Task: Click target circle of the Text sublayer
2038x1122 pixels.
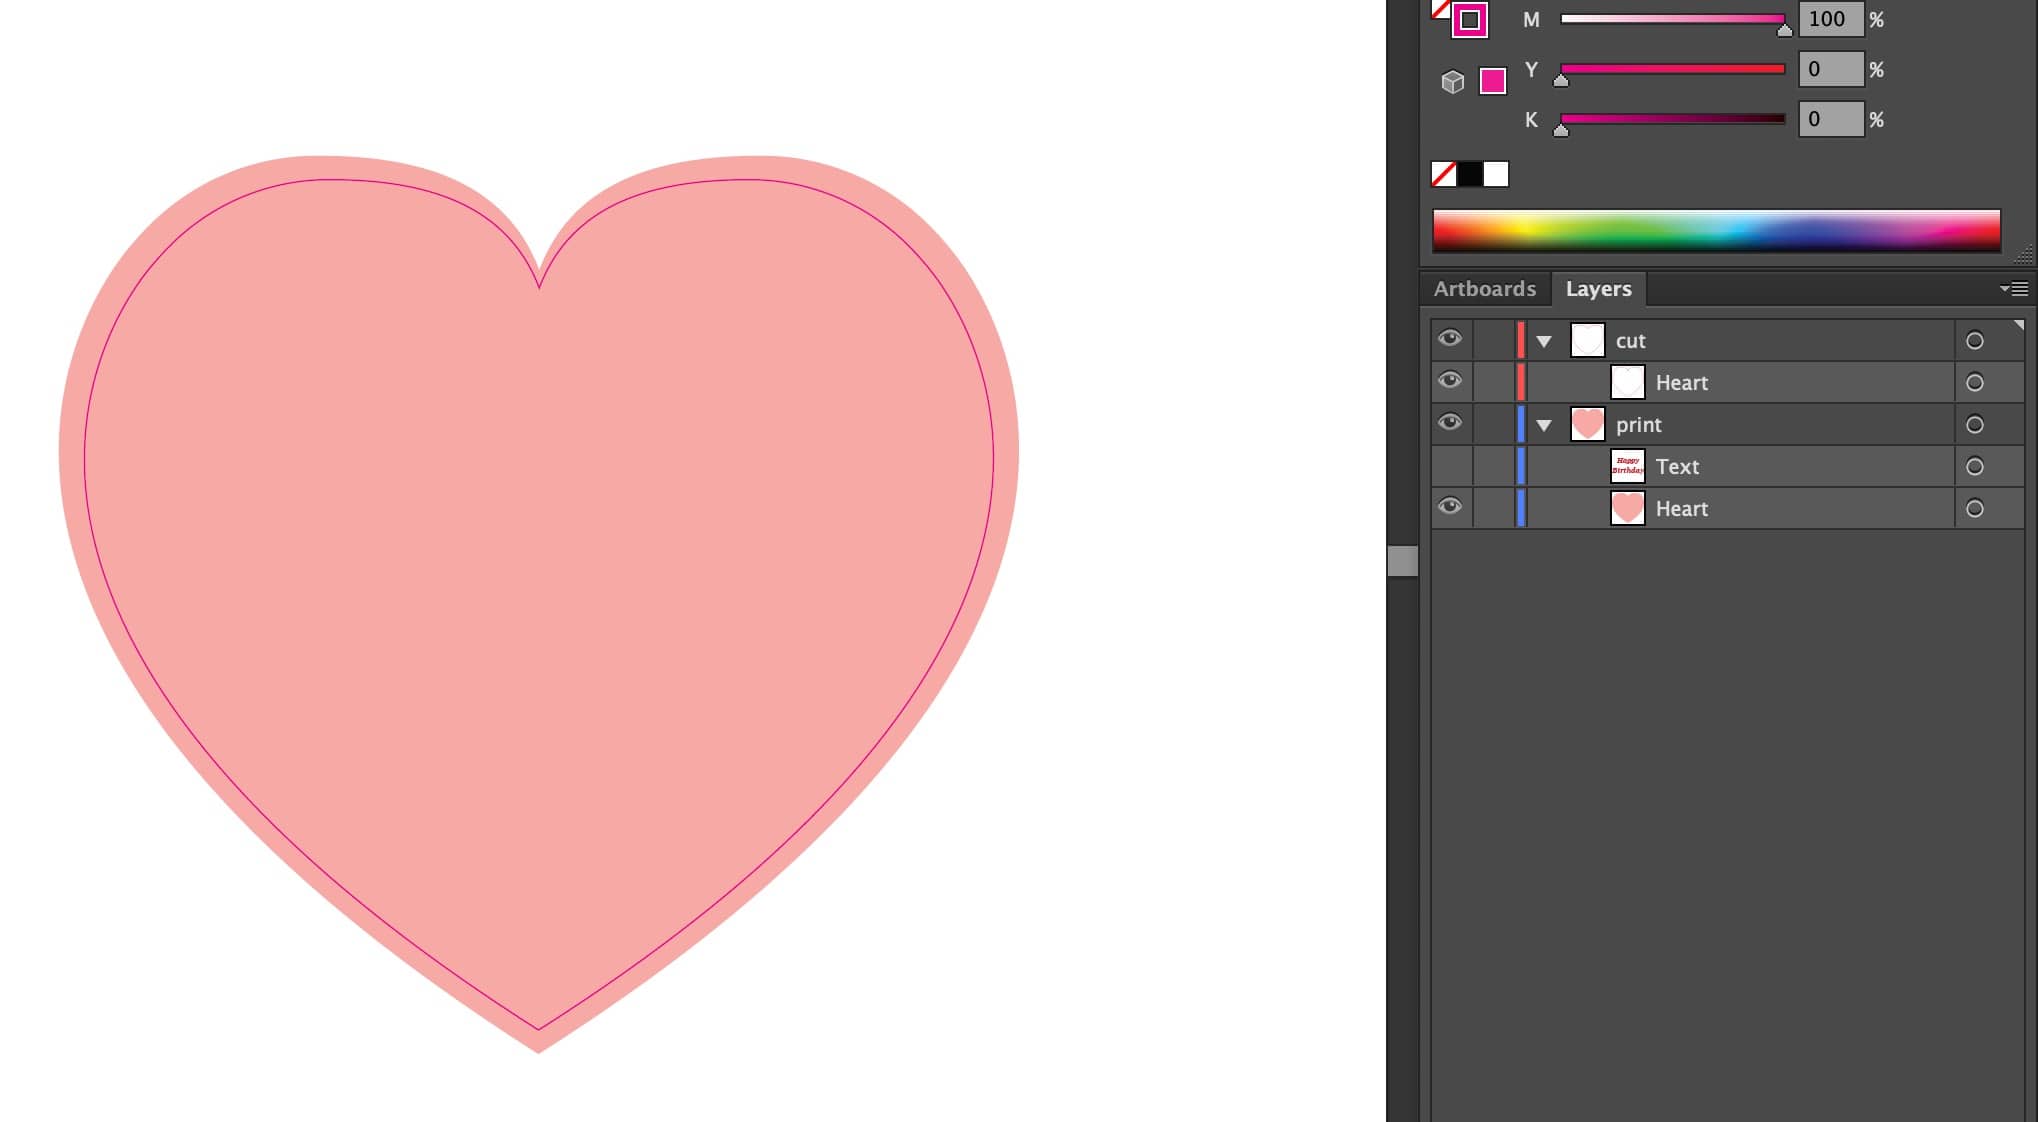Action: [x=1974, y=467]
